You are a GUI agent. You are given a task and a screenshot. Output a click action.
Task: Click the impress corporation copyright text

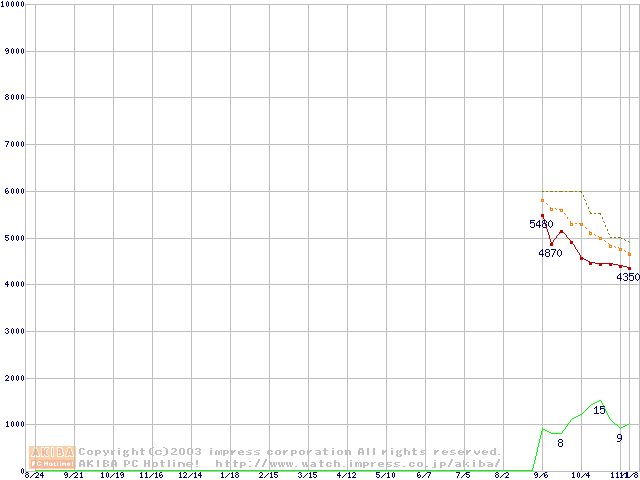290,451
